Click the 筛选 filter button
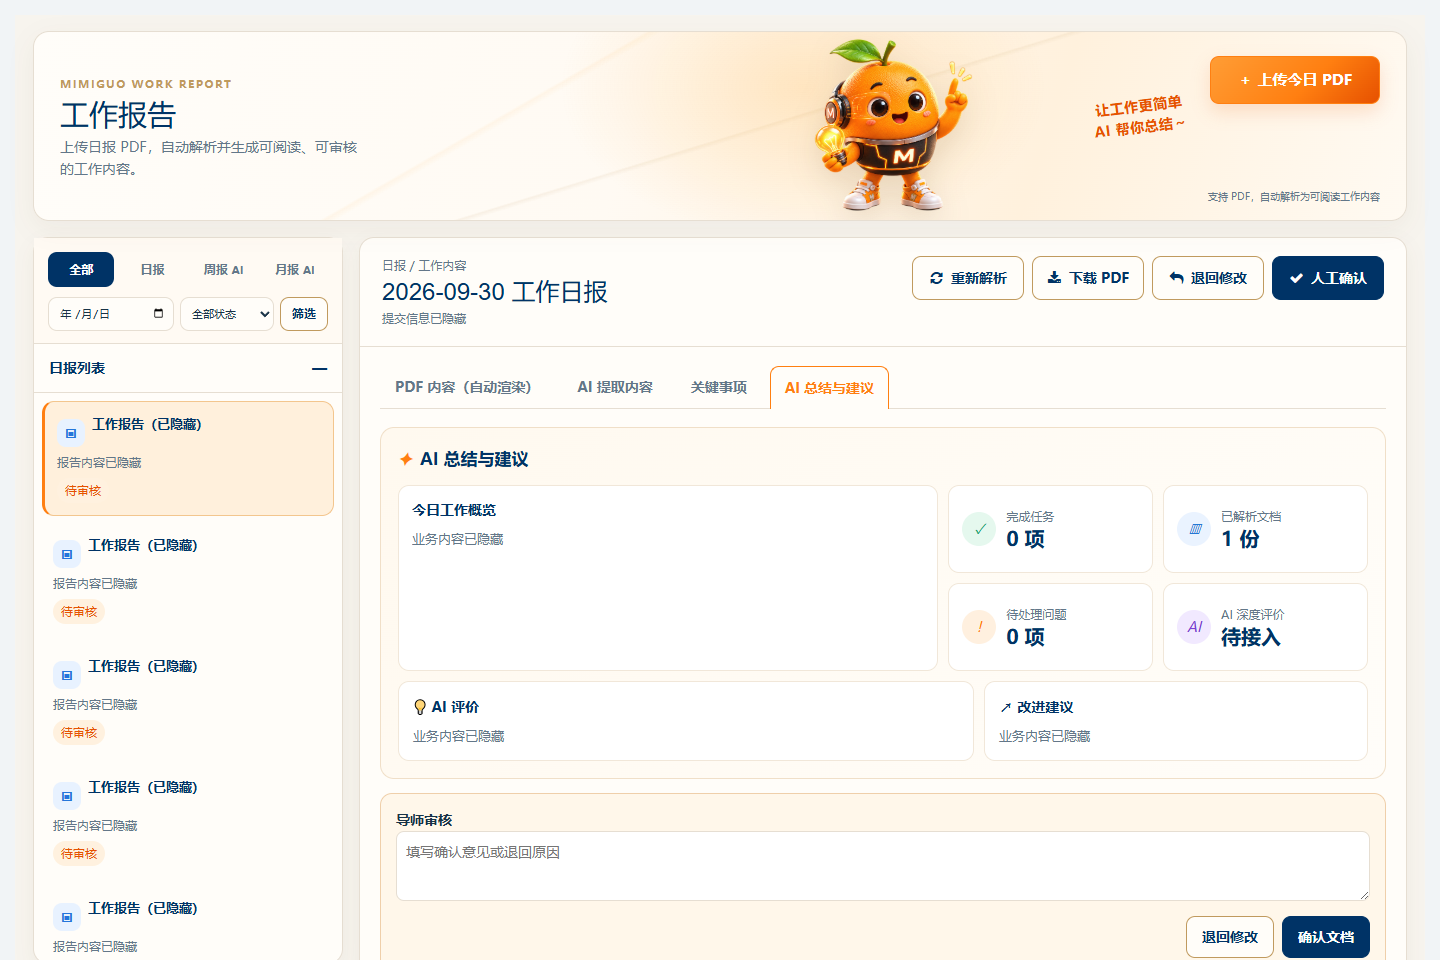This screenshot has width=1440, height=960. 304,314
